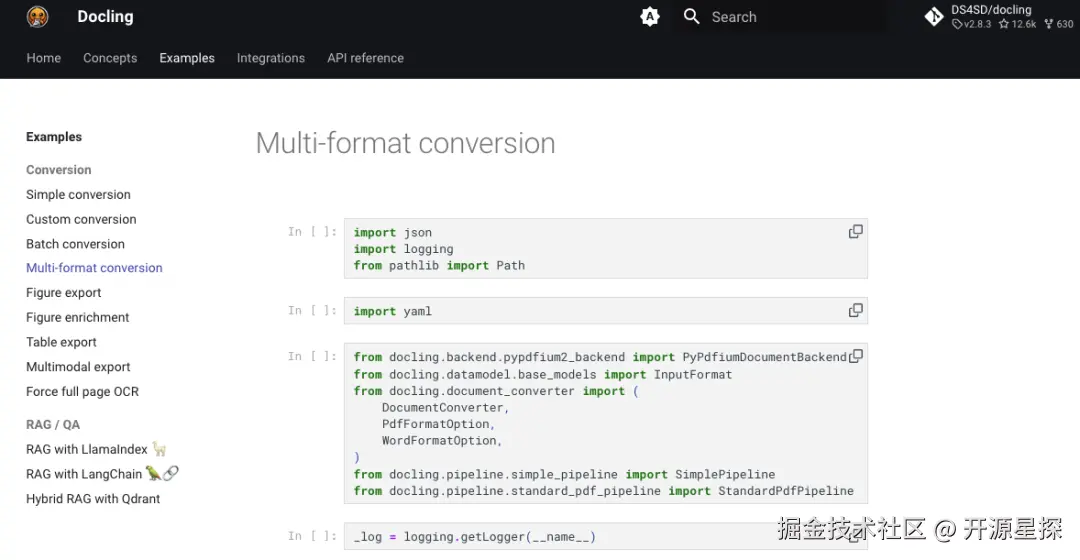
Task: Copy the docling backend imports cell
Action: pyautogui.click(x=855, y=356)
